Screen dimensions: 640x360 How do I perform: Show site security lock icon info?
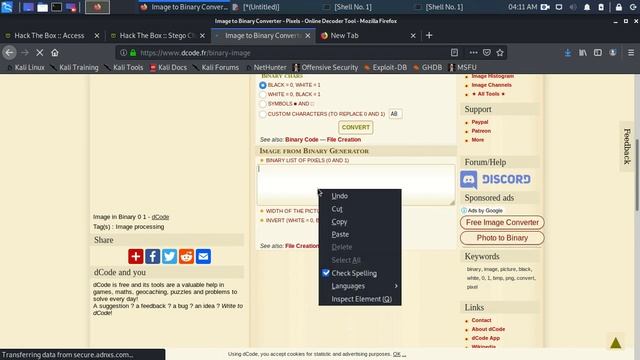(x=133, y=53)
